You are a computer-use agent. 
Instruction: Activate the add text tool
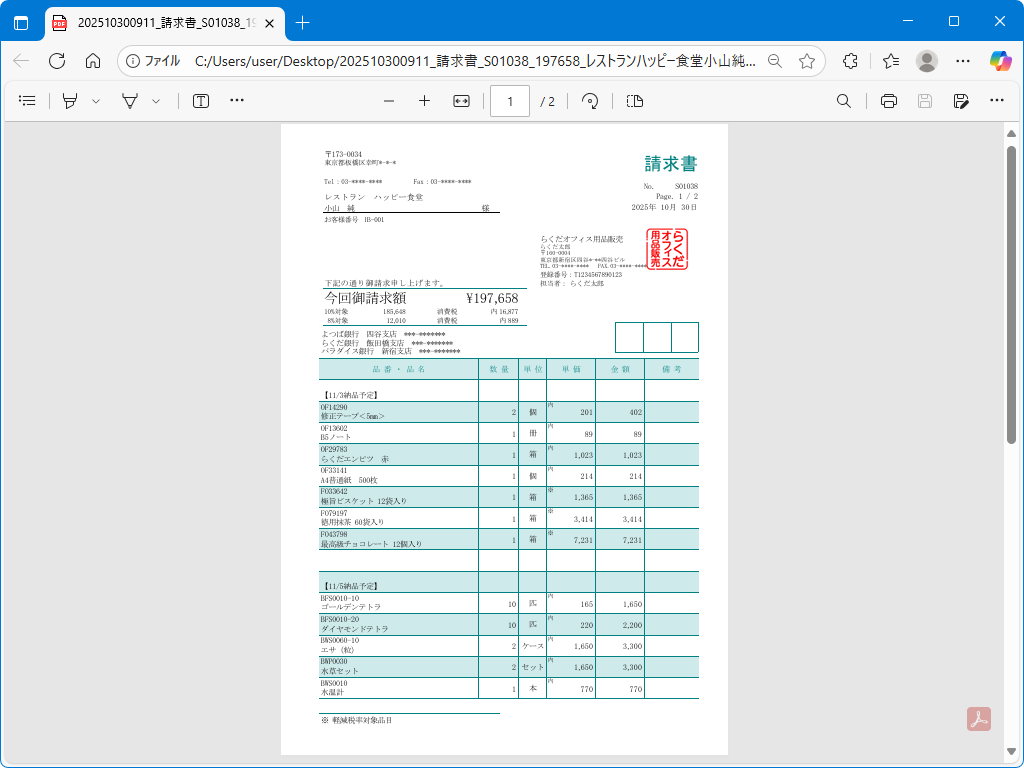click(201, 101)
